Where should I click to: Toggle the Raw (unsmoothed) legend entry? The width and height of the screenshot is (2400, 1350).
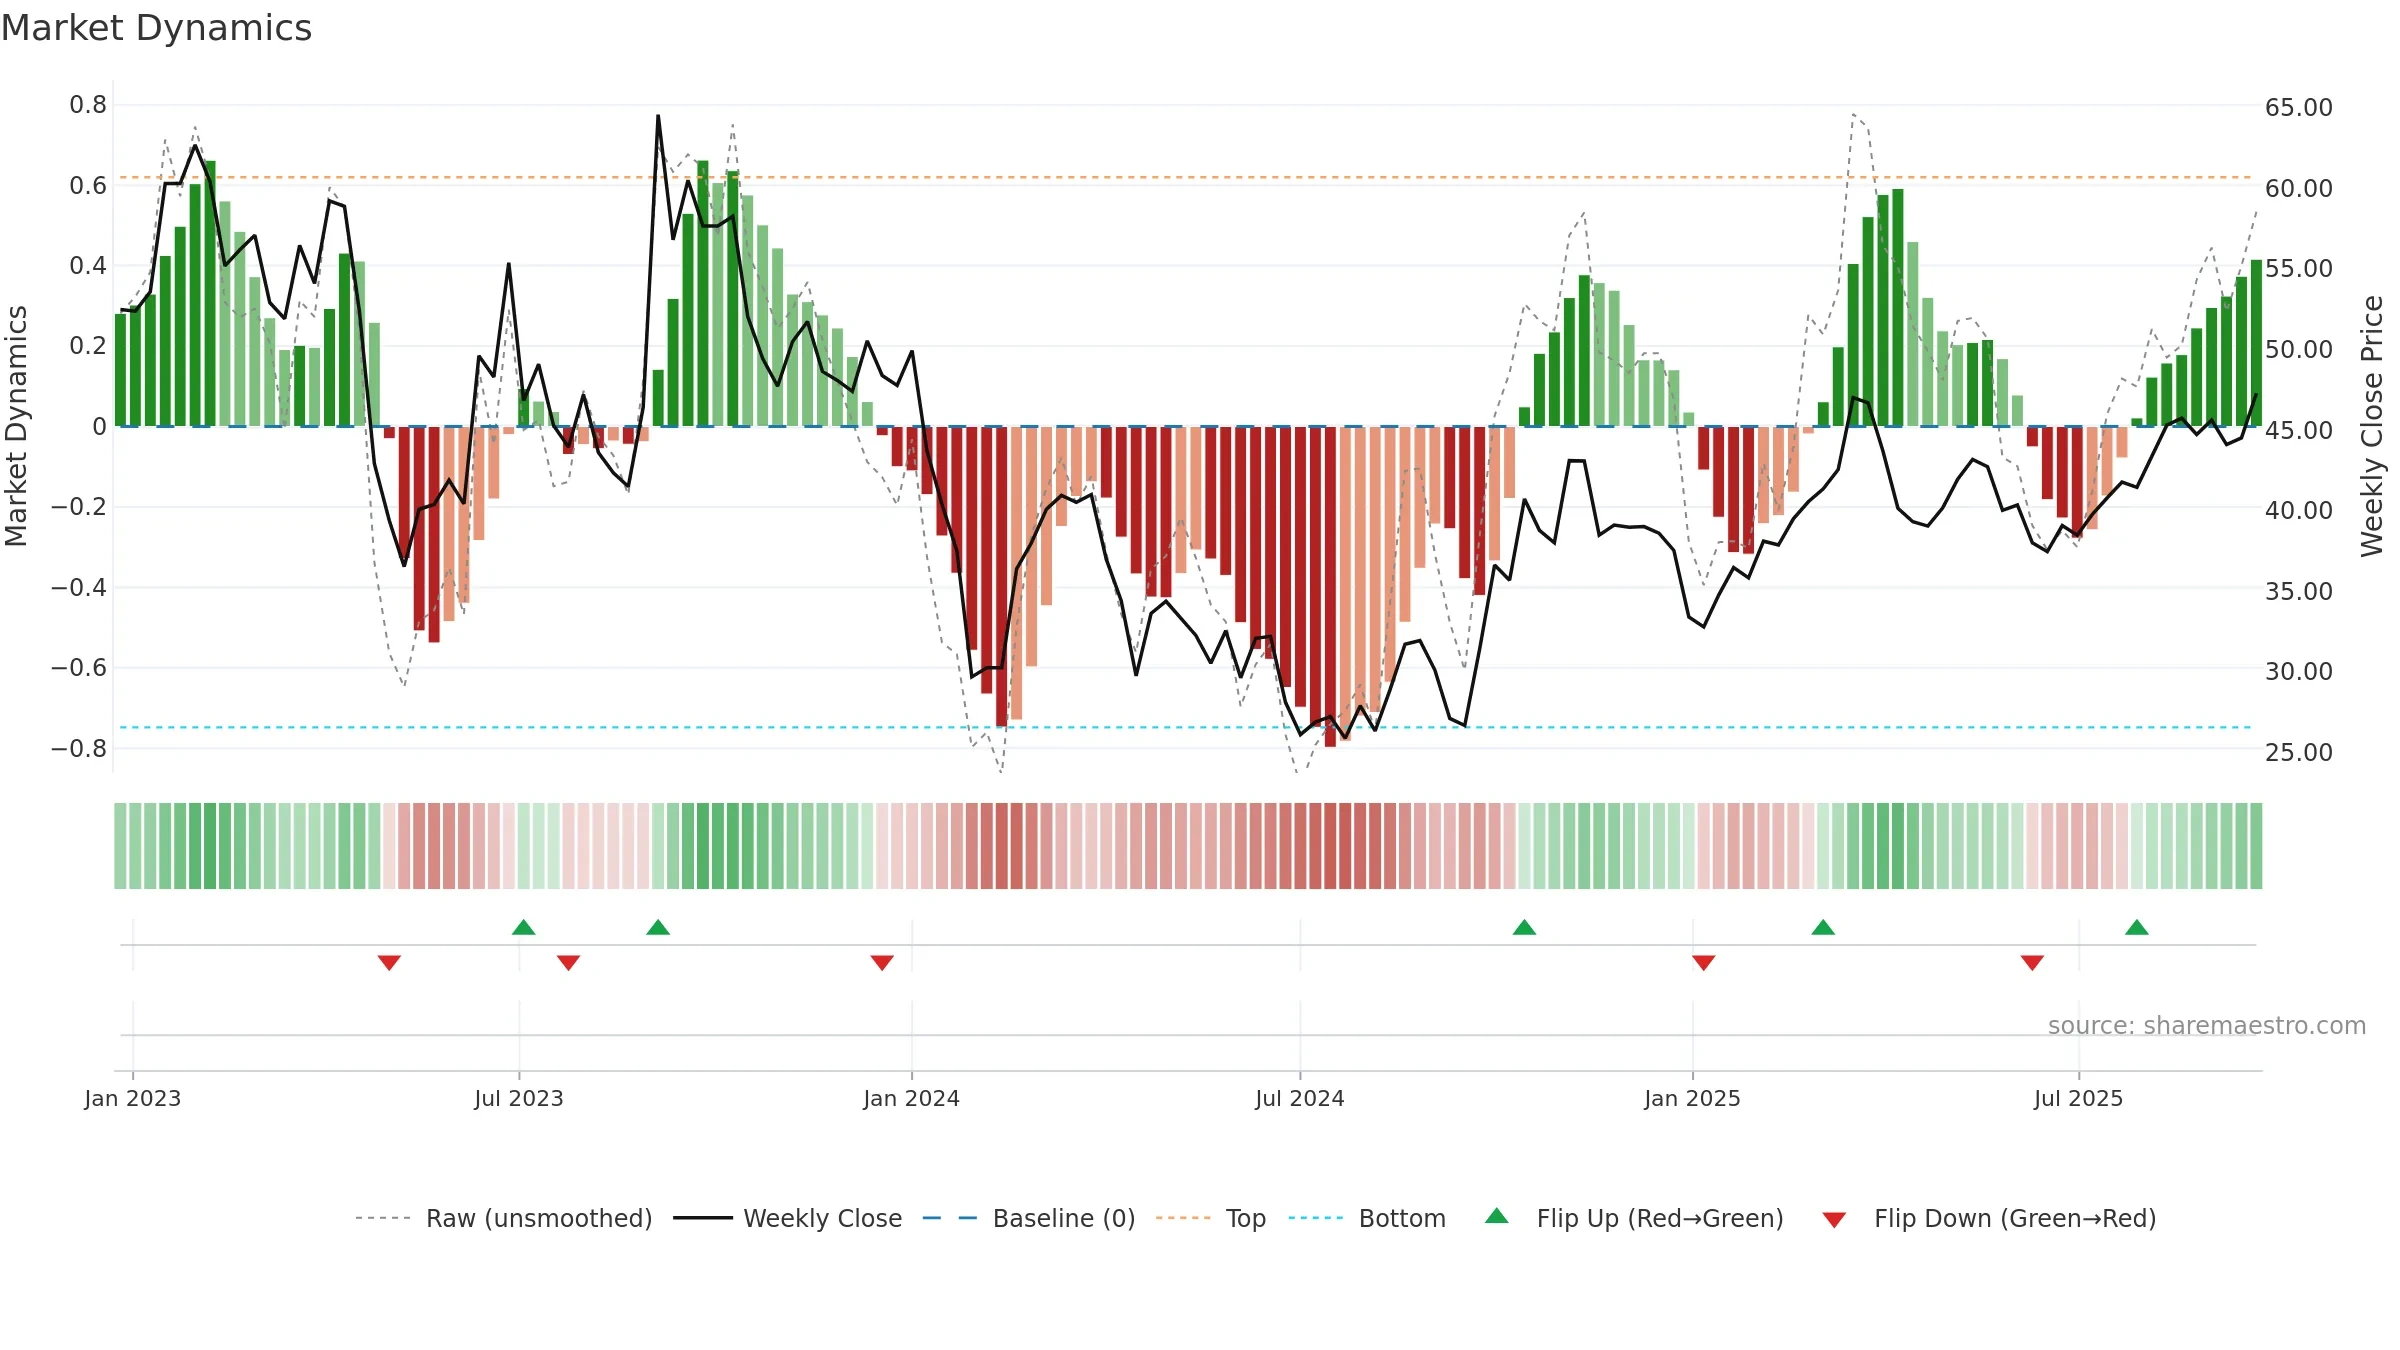click(x=503, y=1218)
